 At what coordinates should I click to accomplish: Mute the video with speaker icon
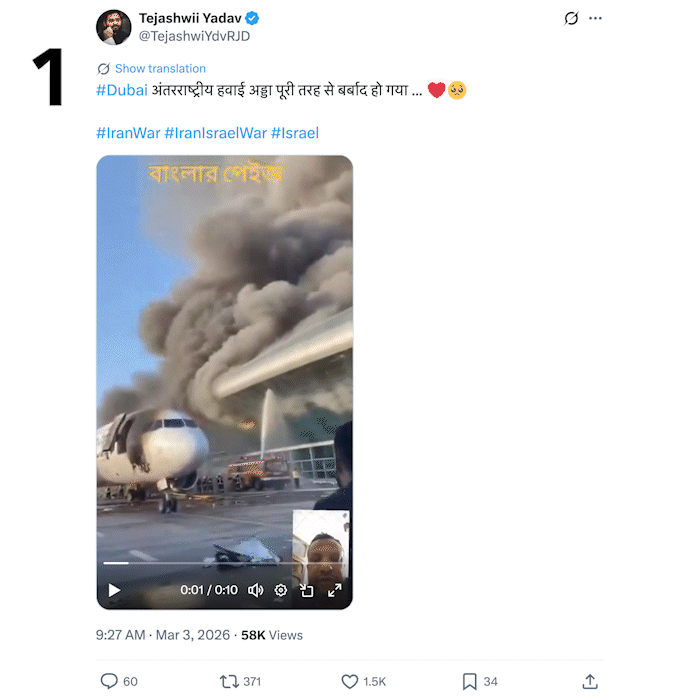tap(255, 590)
